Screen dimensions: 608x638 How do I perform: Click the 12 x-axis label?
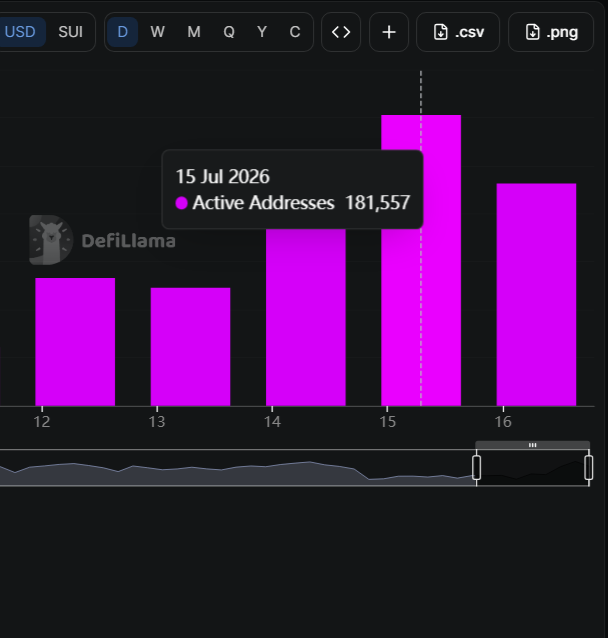[42, 422]
